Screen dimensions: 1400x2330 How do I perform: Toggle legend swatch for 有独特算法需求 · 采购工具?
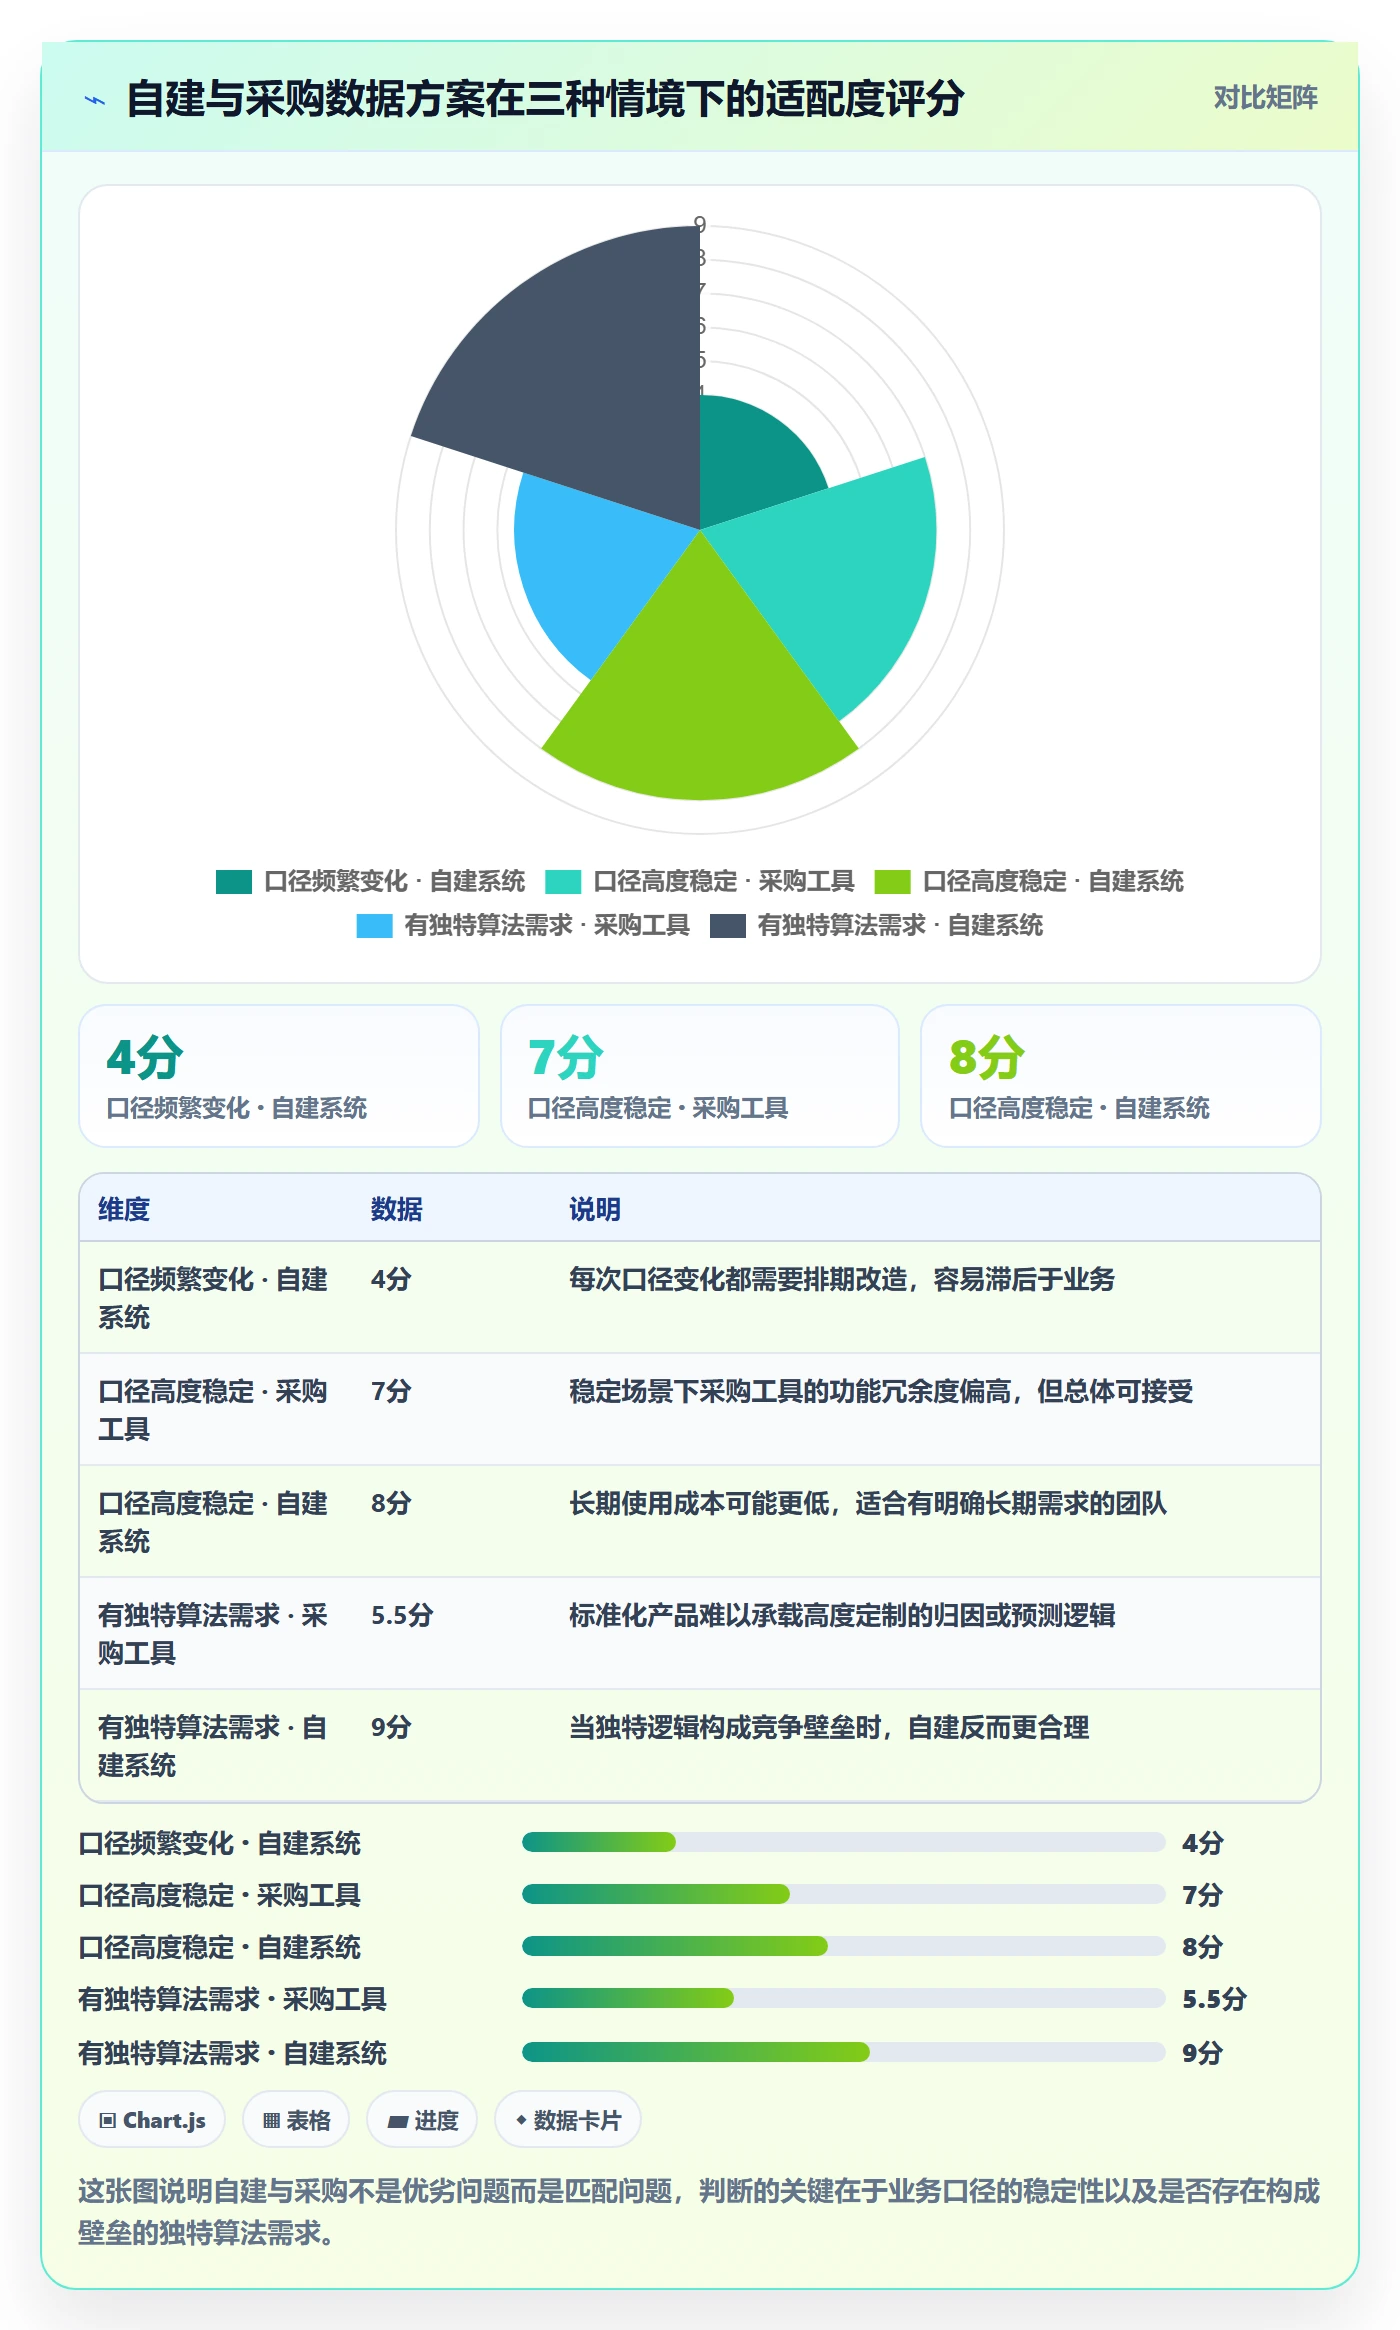[374, 925]
